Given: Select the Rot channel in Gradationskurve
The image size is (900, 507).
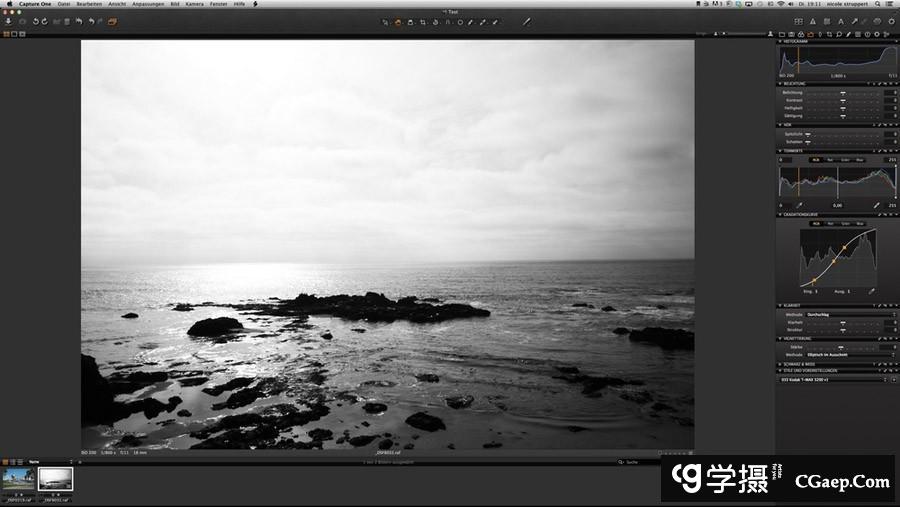Looking at the screenshot, I should click(830, 224).
